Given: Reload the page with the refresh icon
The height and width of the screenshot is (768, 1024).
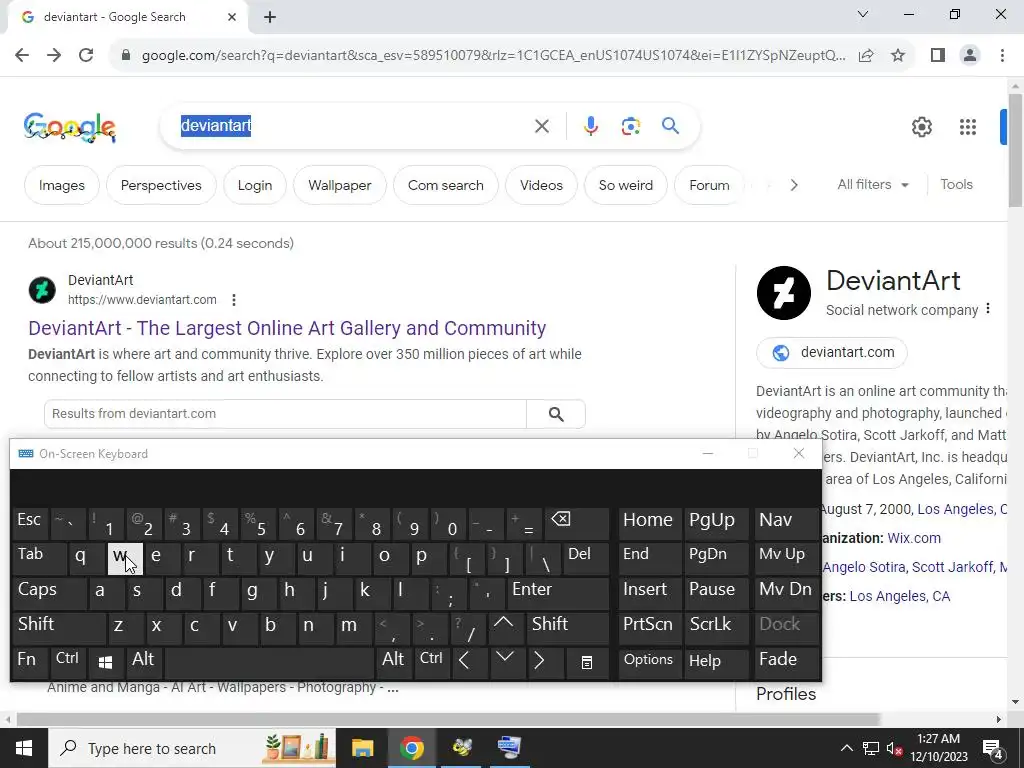Looking at the screenshot, I should (86, 56).
